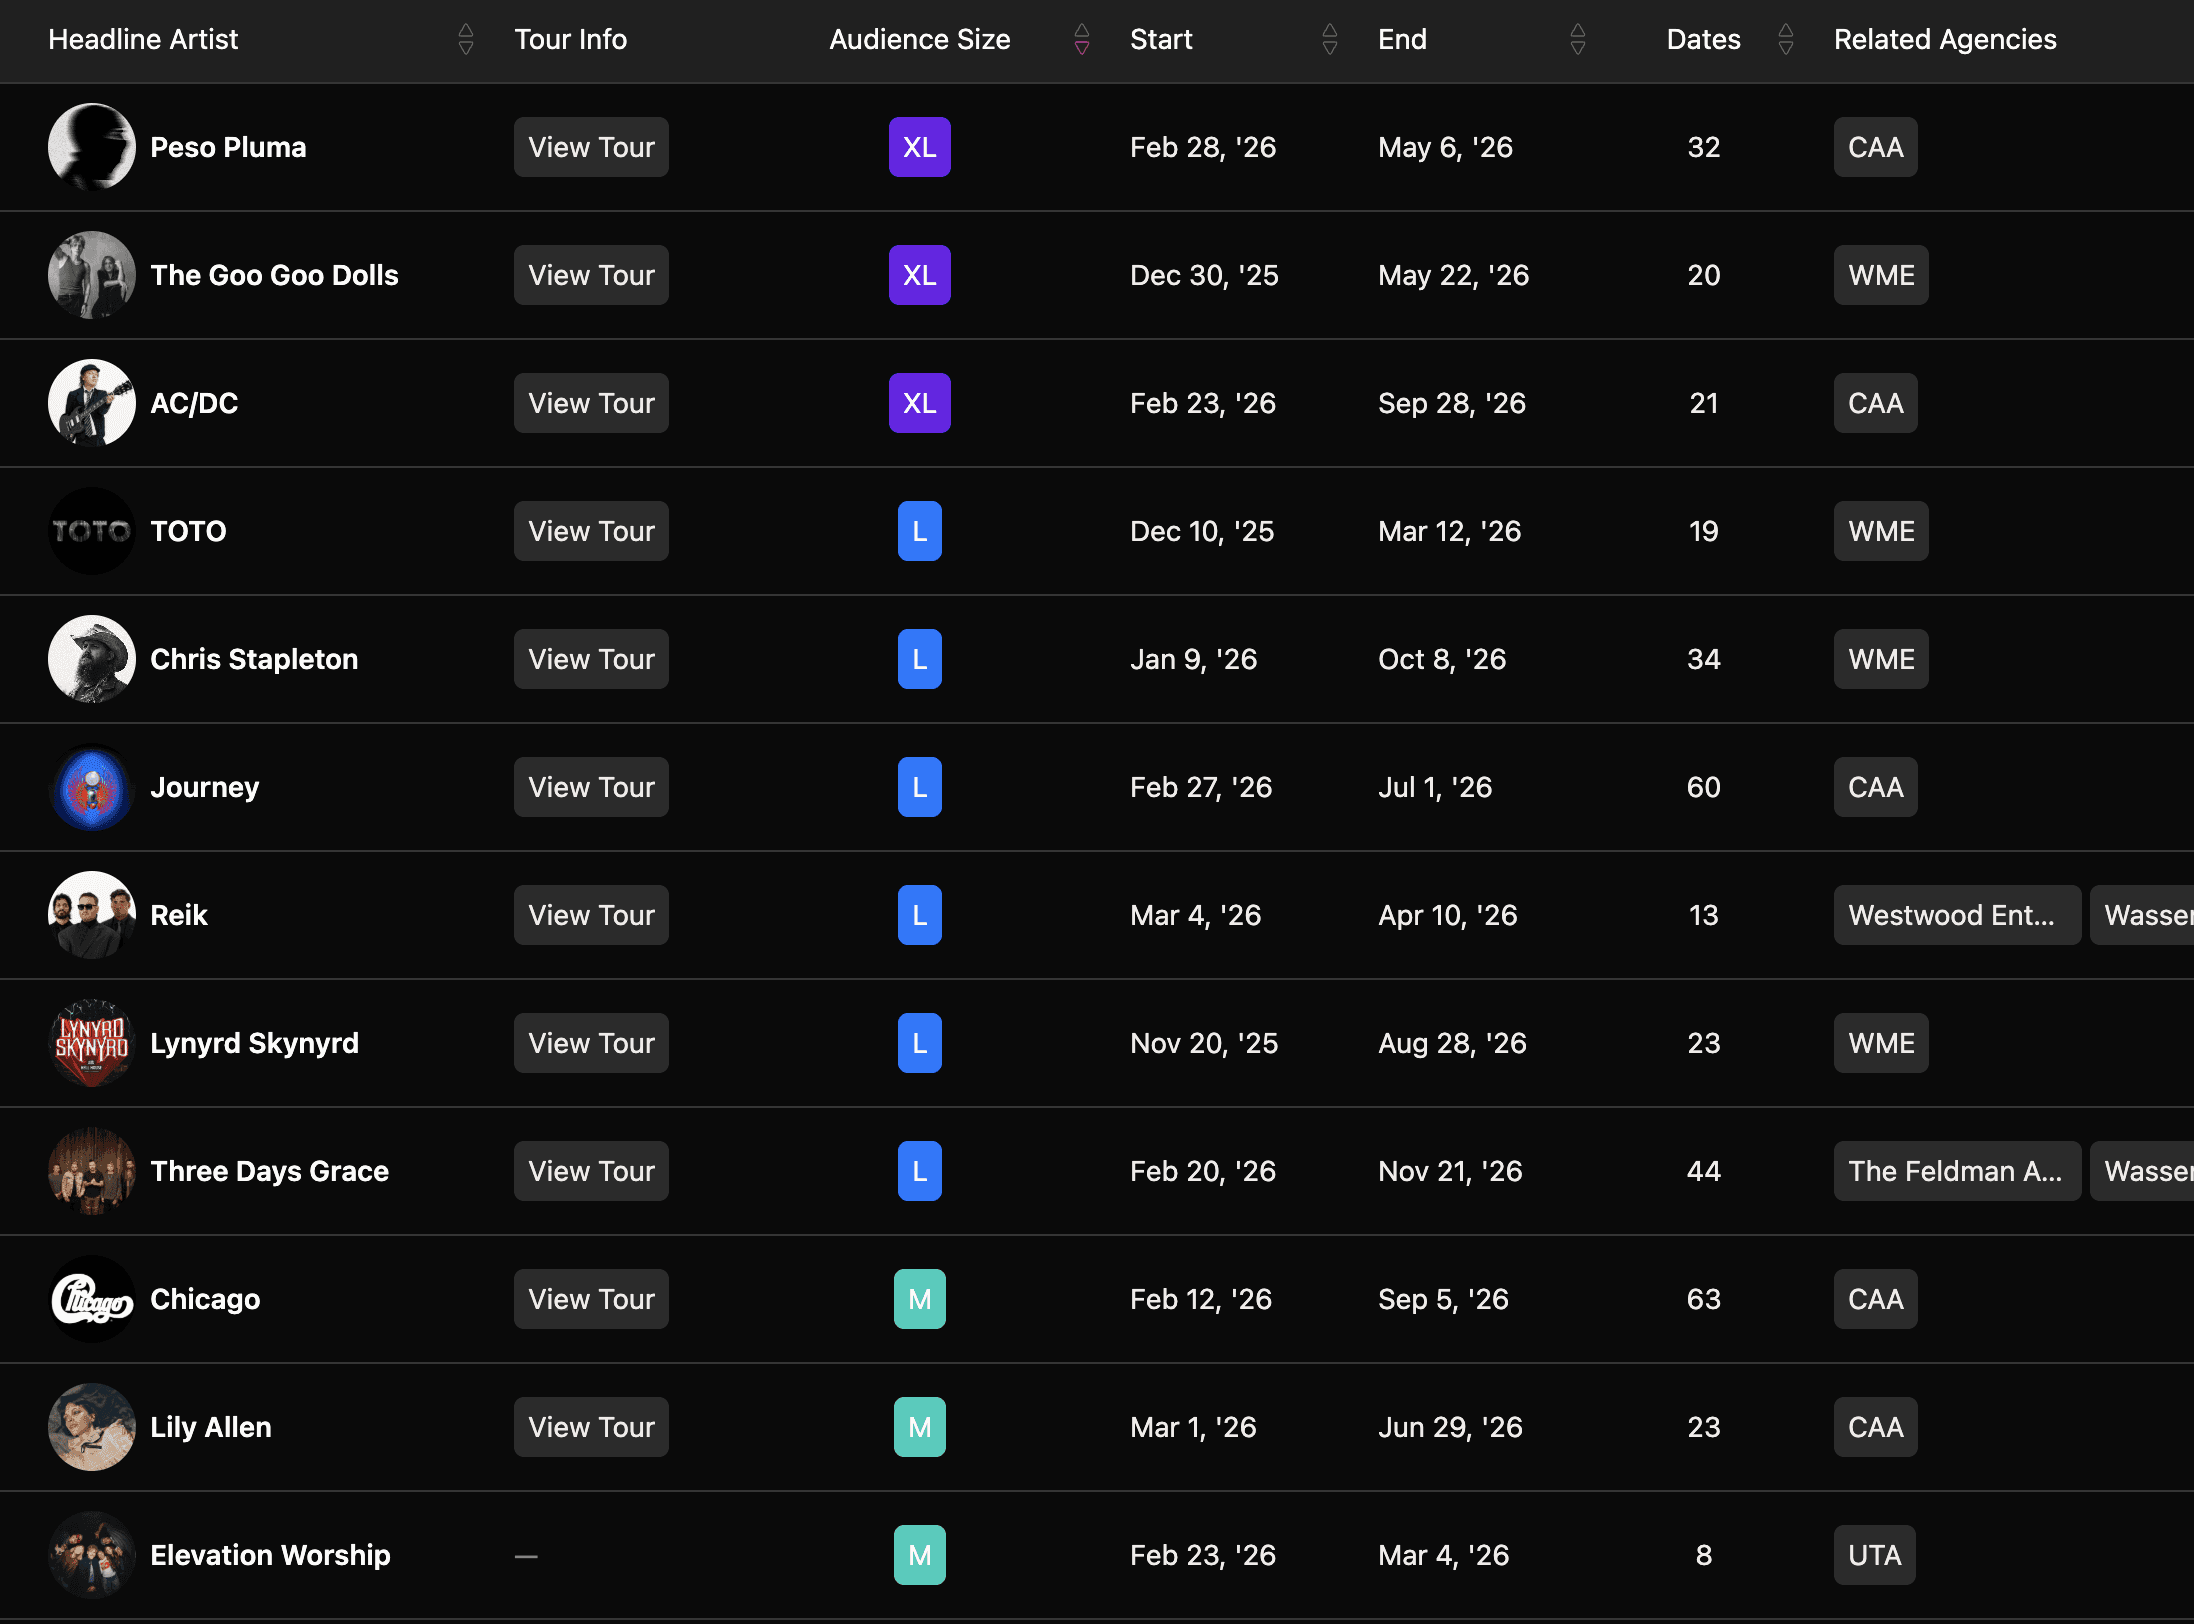Sort by Dates count arrows
This screenshot has height=1624, width=2194.
(1786, 40)
